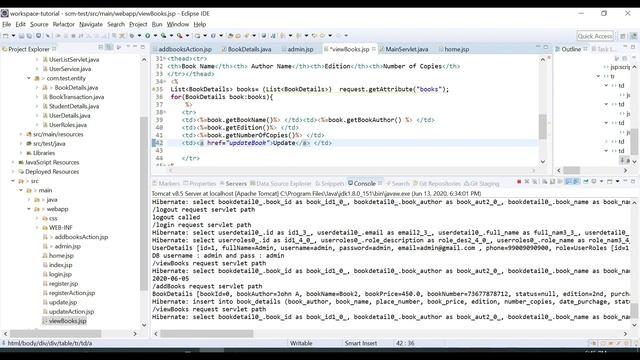The width and height of the screenshot is (640, 360).
Task: Toggle code folding at line 34
Action: tap(164, 81)
